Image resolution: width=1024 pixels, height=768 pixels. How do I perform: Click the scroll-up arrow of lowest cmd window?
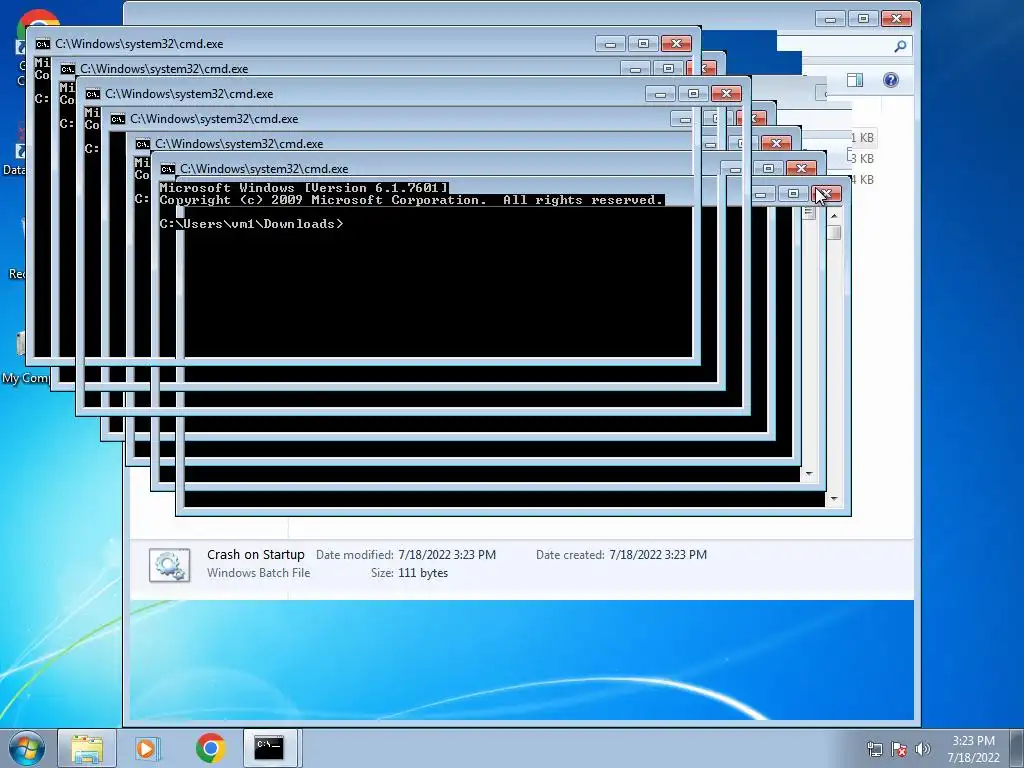click(x=834, y=215)
